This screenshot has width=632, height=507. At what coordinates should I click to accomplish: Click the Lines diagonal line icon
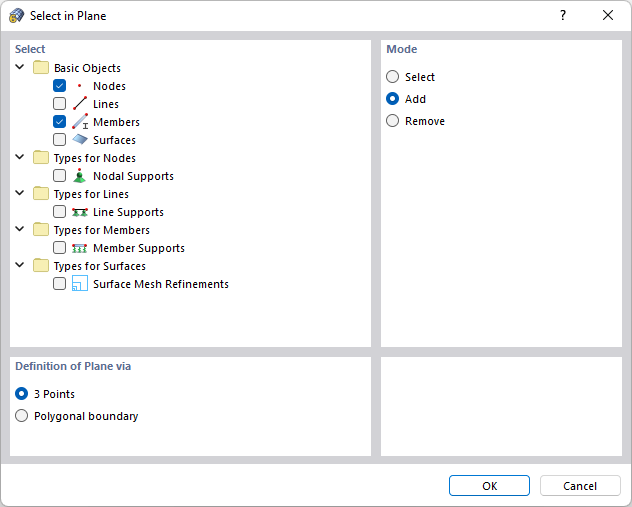point(80,104)
